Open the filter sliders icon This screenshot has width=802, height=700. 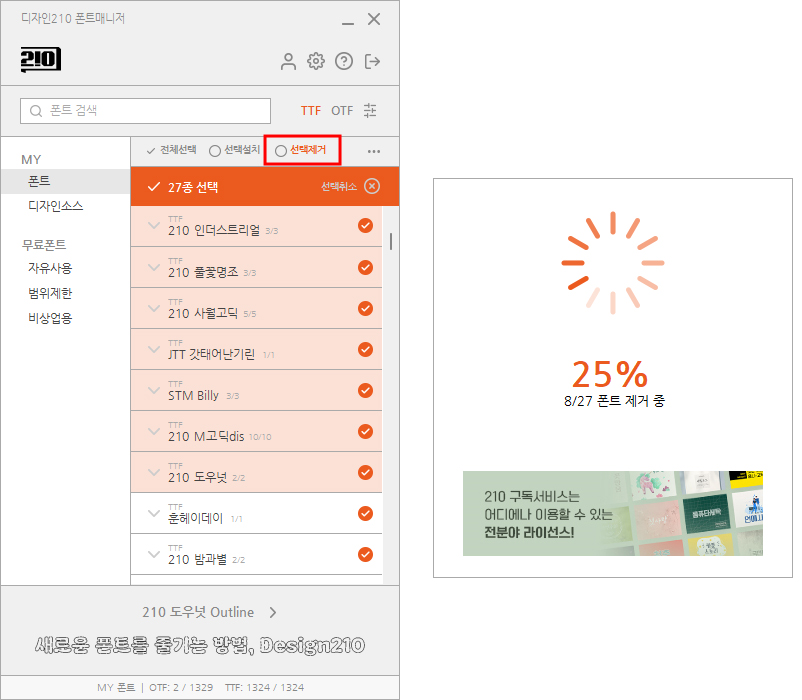(x=370, y=110)
